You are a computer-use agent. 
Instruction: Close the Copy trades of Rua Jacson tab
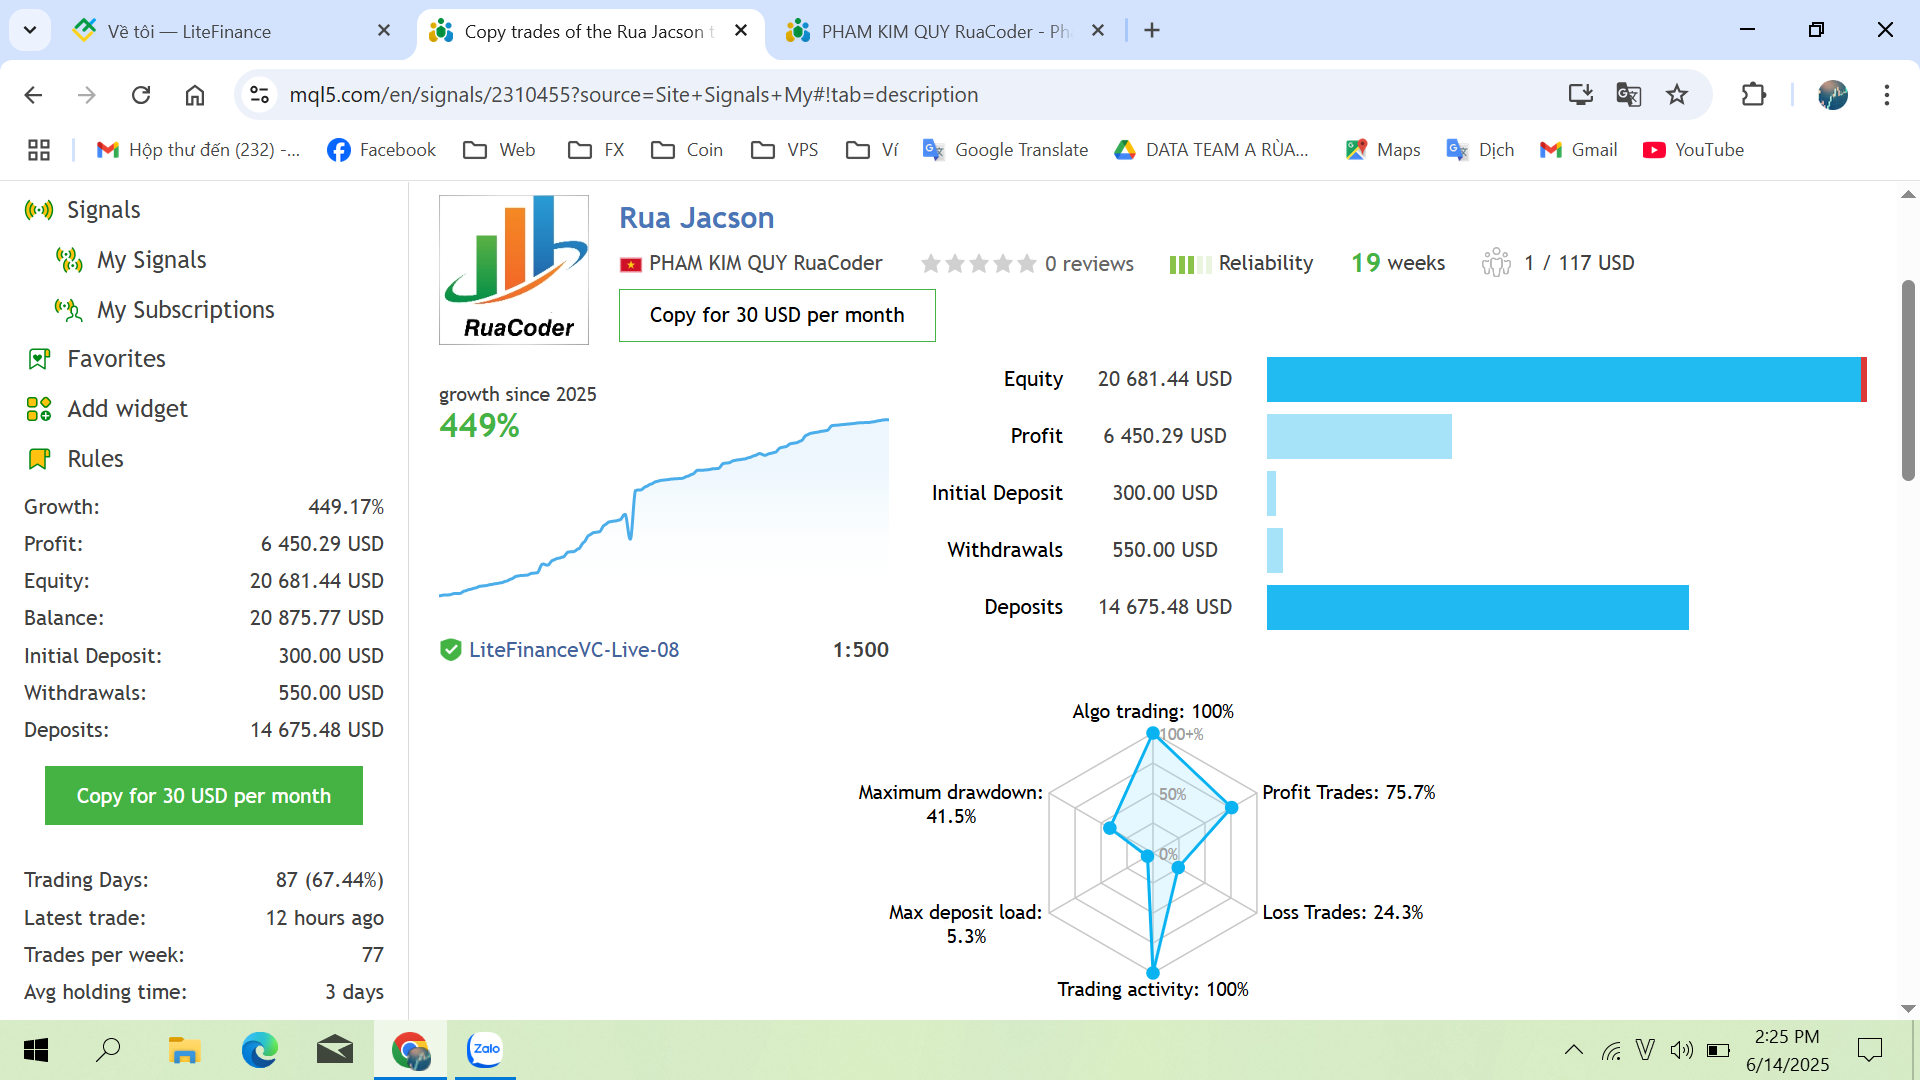(x=741, y=31)
